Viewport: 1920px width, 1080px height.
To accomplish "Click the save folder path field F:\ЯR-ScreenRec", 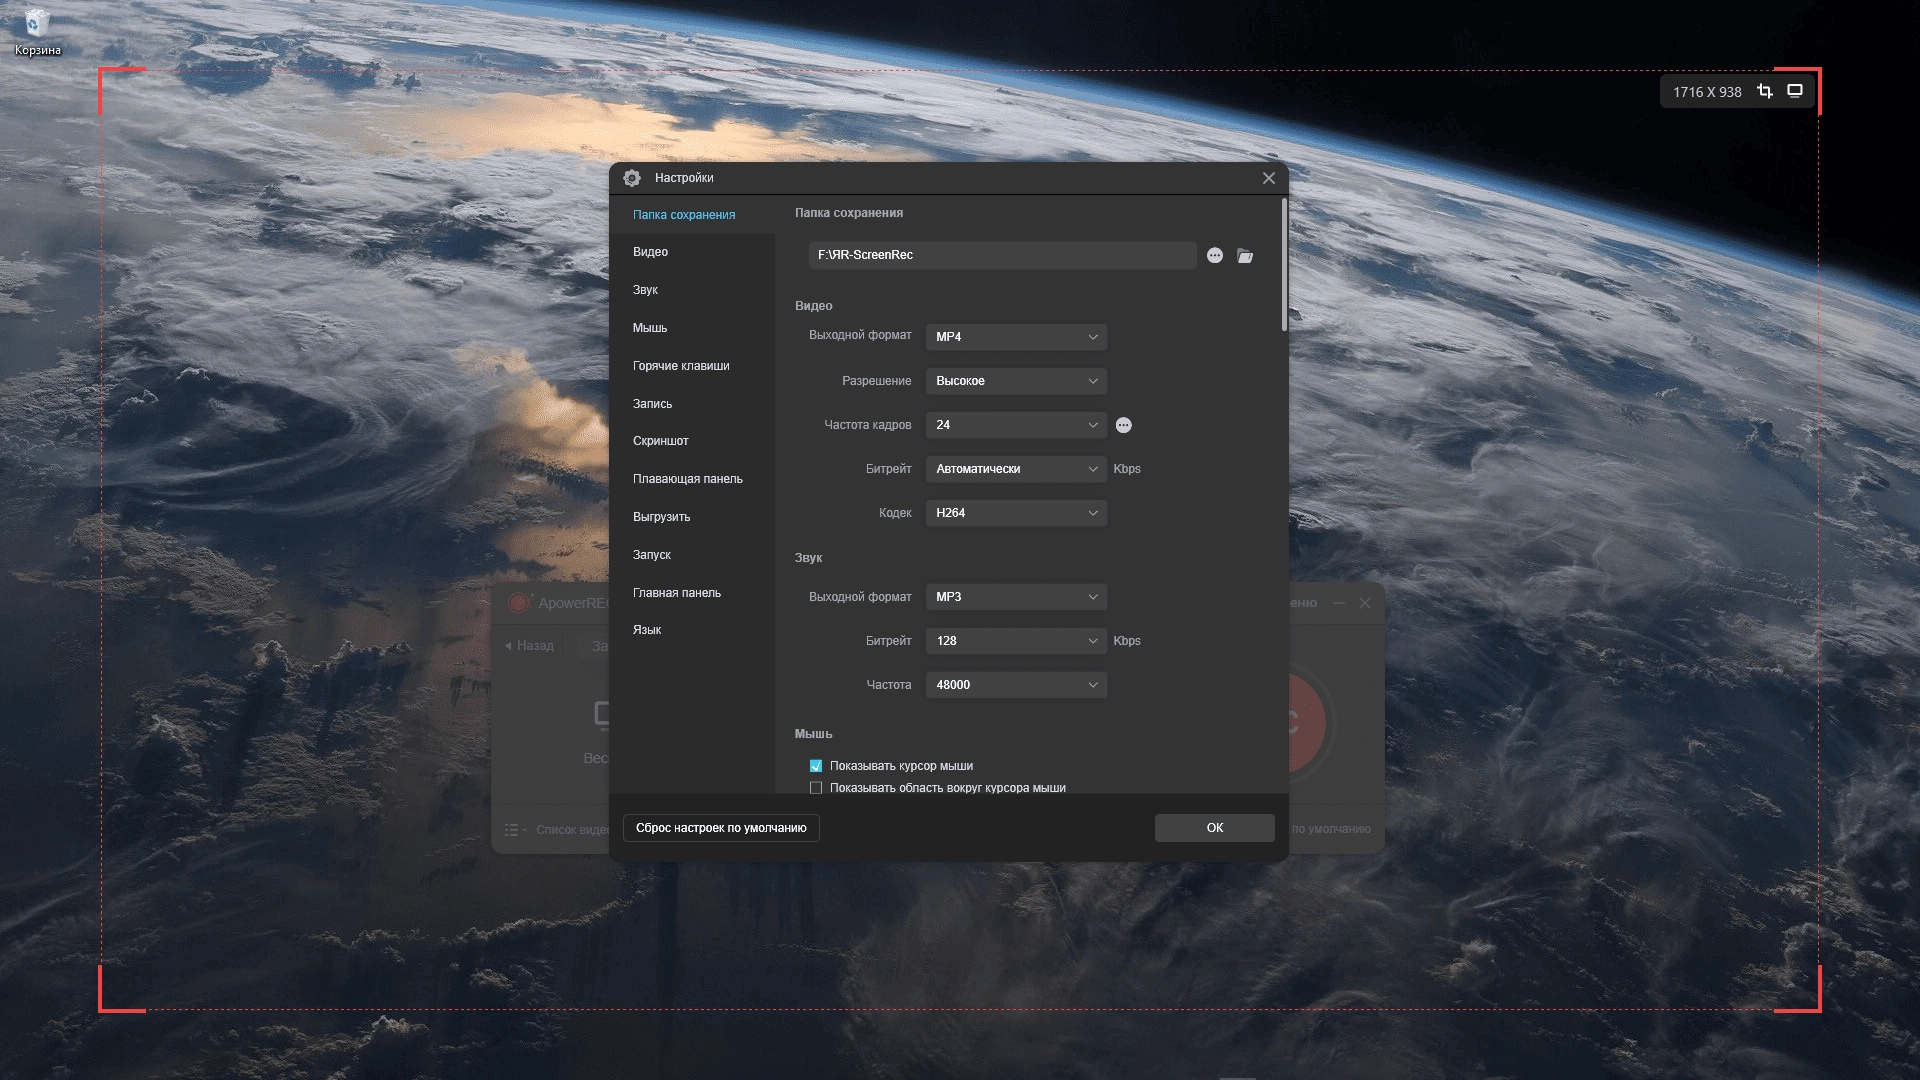I will [1002, 255].
